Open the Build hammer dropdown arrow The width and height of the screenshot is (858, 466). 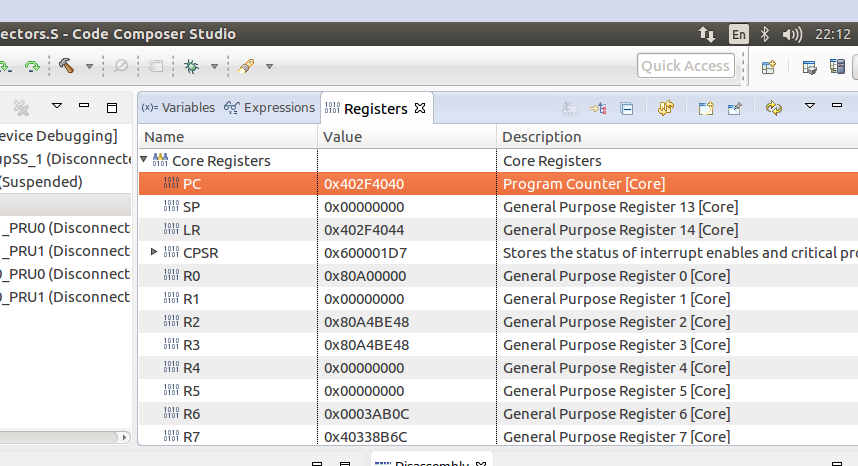[89, 67]
